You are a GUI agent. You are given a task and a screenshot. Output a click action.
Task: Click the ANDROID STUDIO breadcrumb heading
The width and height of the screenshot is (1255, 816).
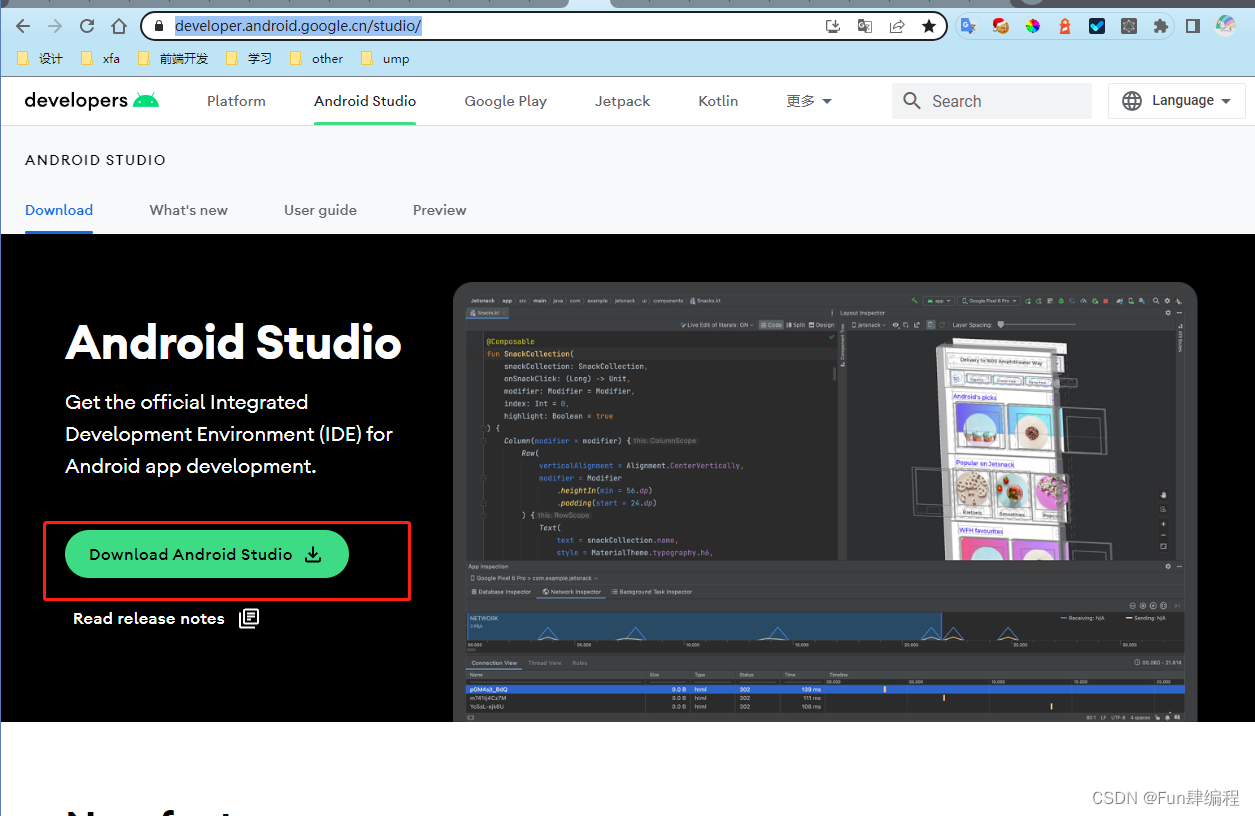(95, 160)
